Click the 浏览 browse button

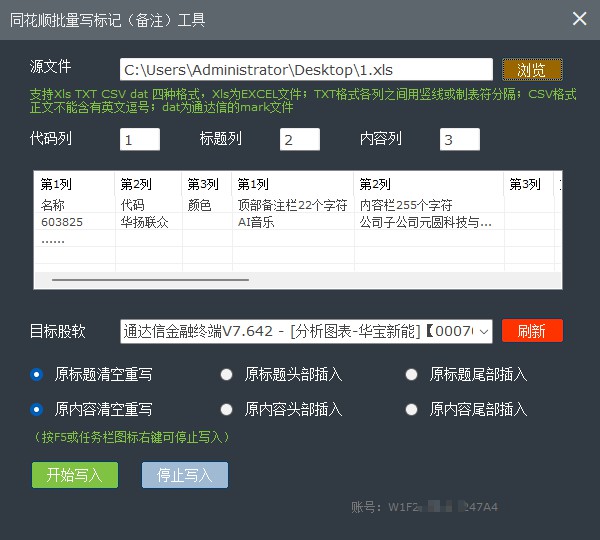tap(532, 69)
